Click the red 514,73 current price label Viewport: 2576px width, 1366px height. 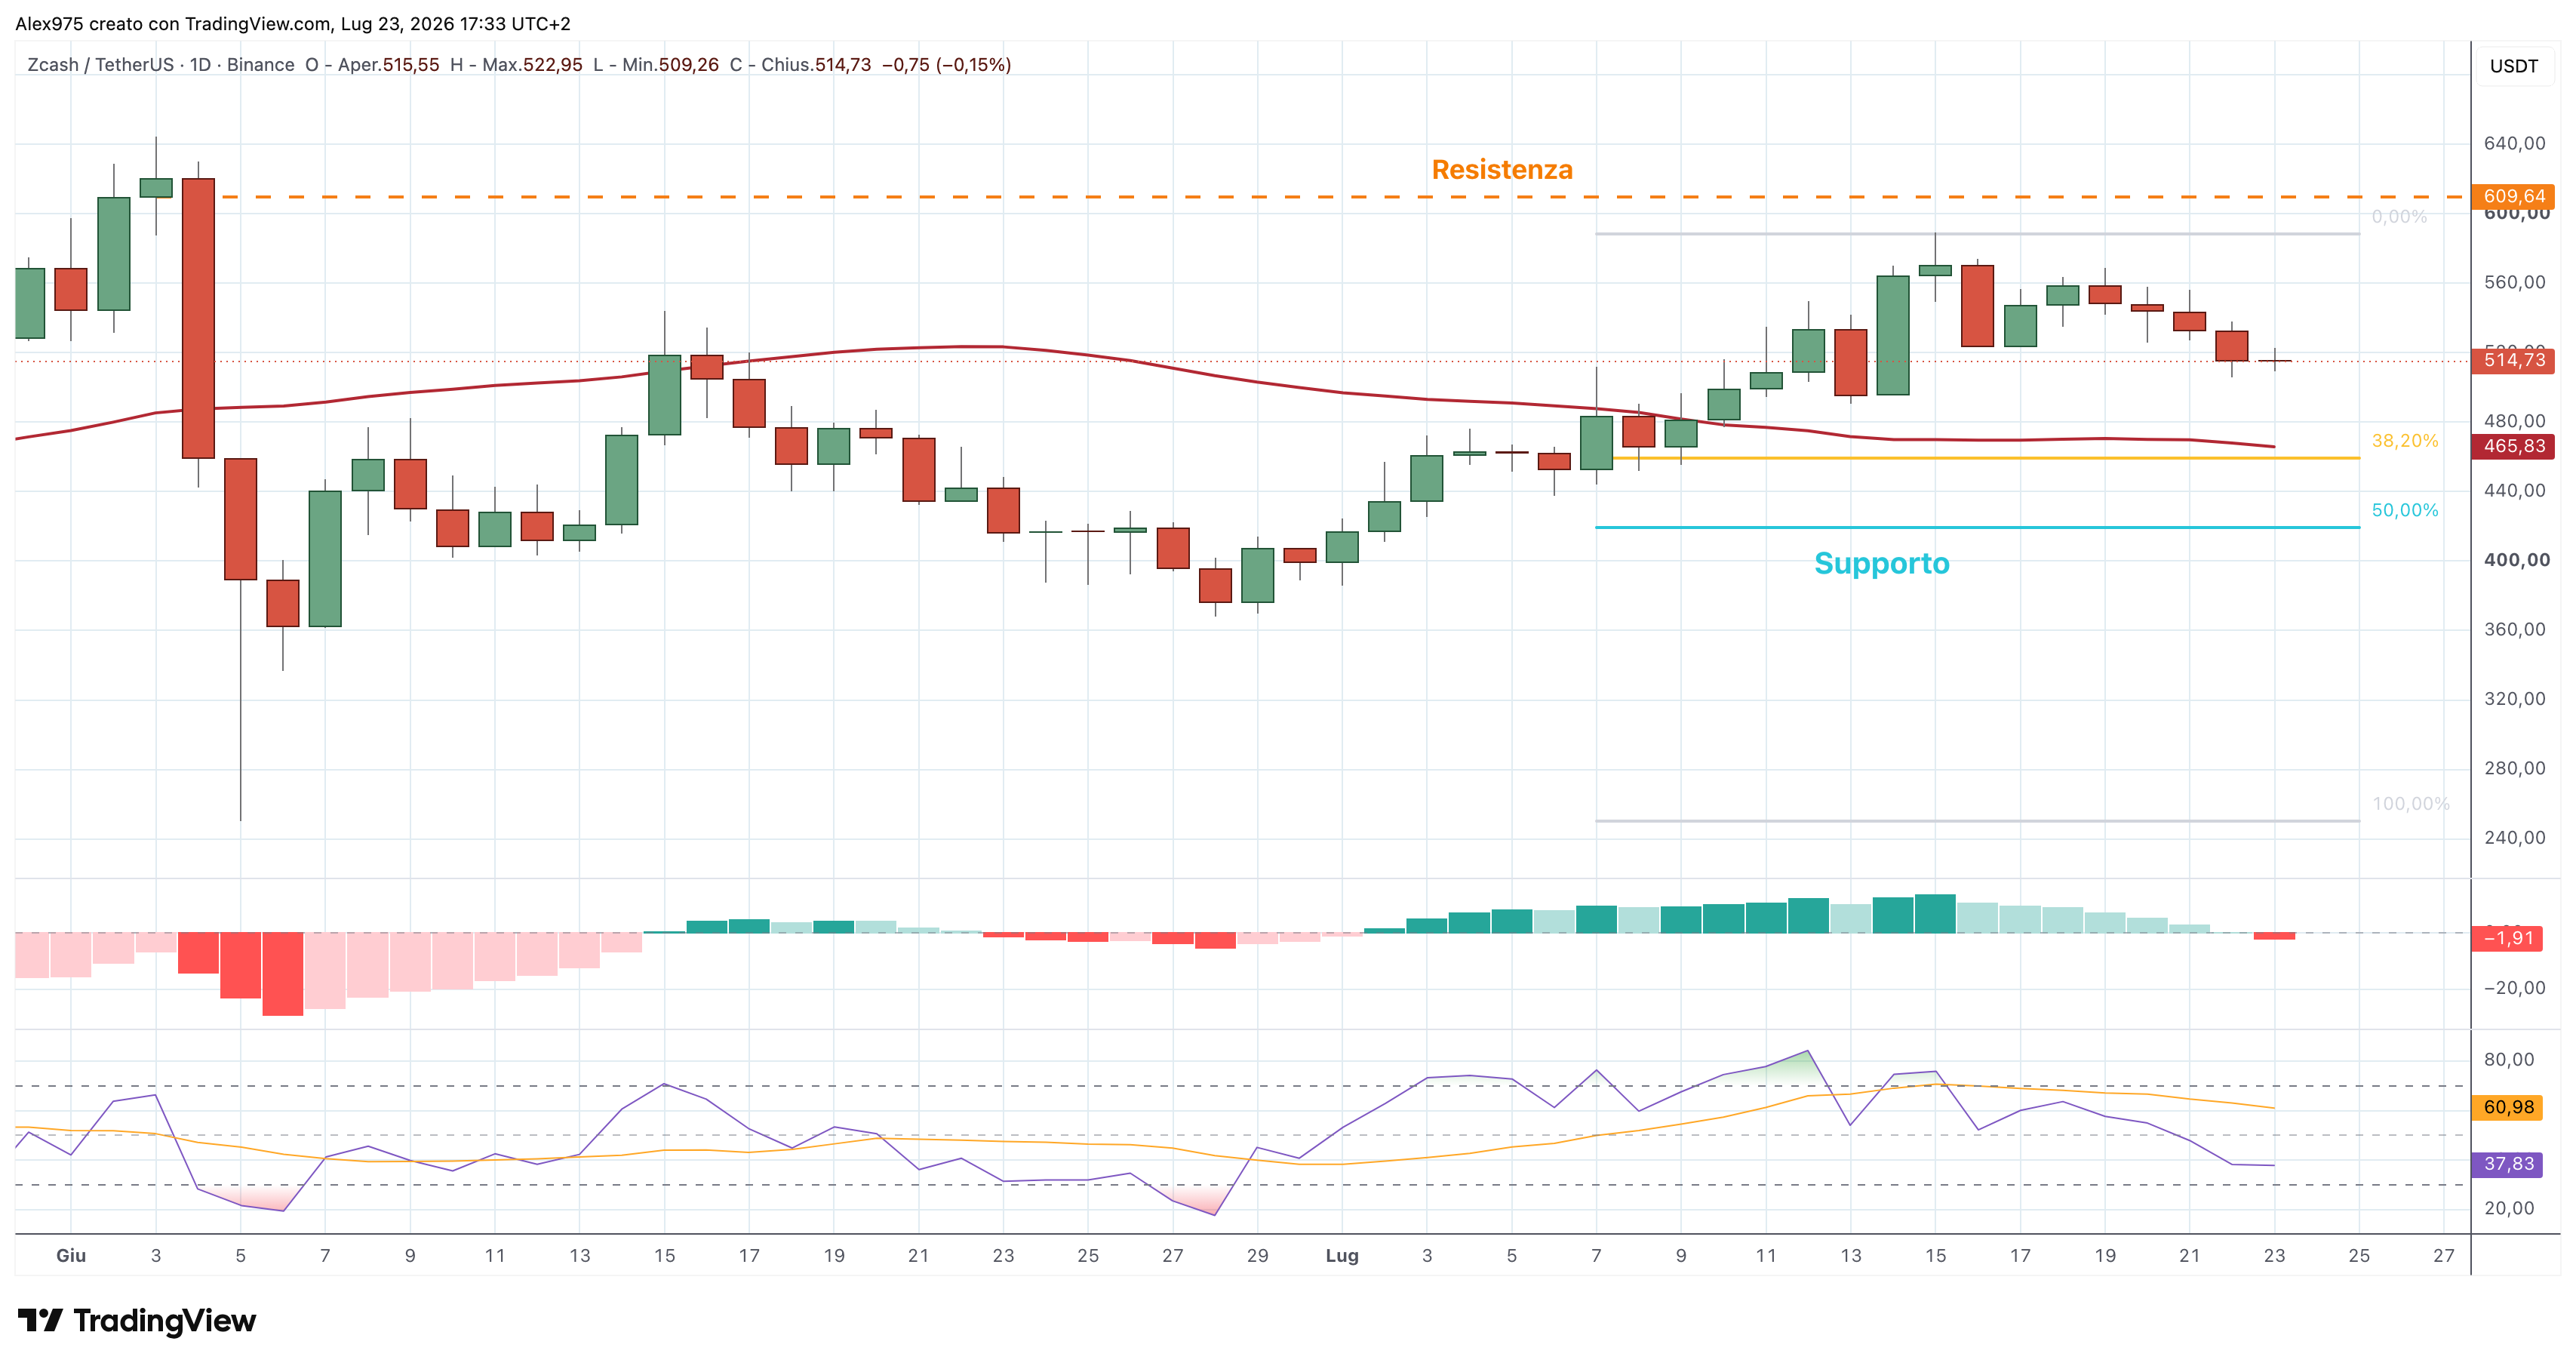point(2513,360)
